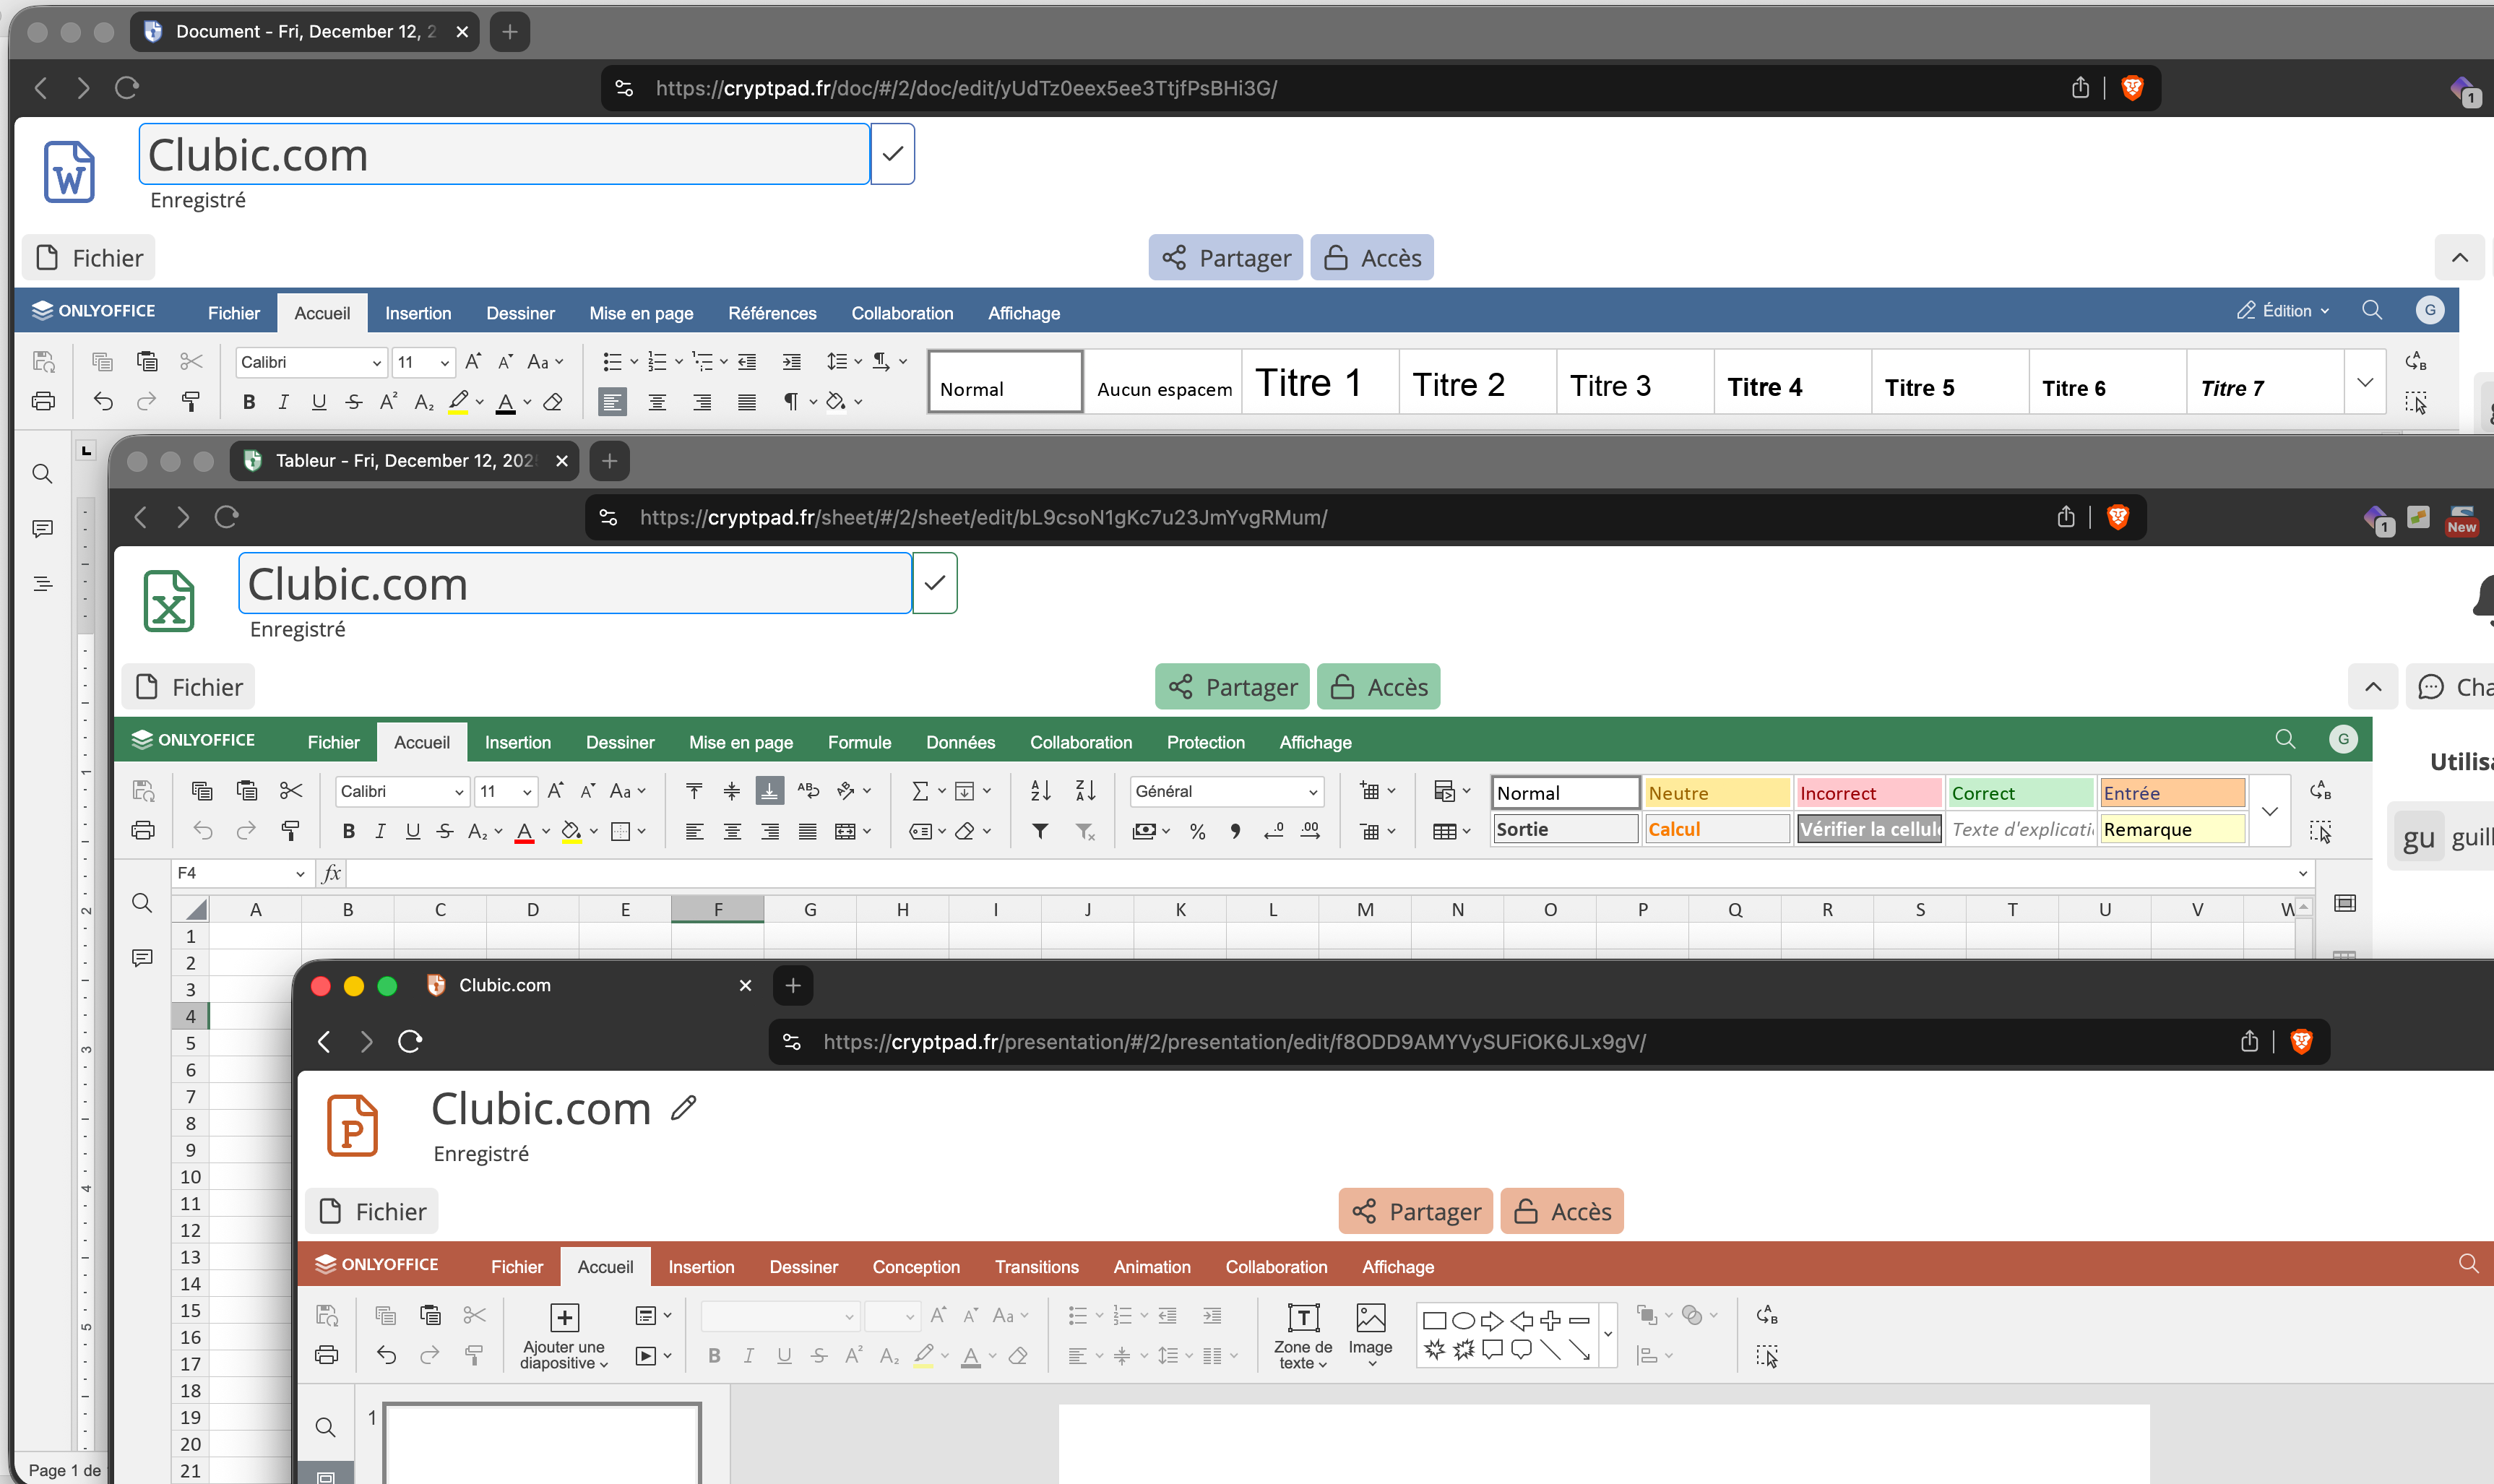Toggle bold in Tableur toolbar
2494x1484 pixels.
click(348, 831)
